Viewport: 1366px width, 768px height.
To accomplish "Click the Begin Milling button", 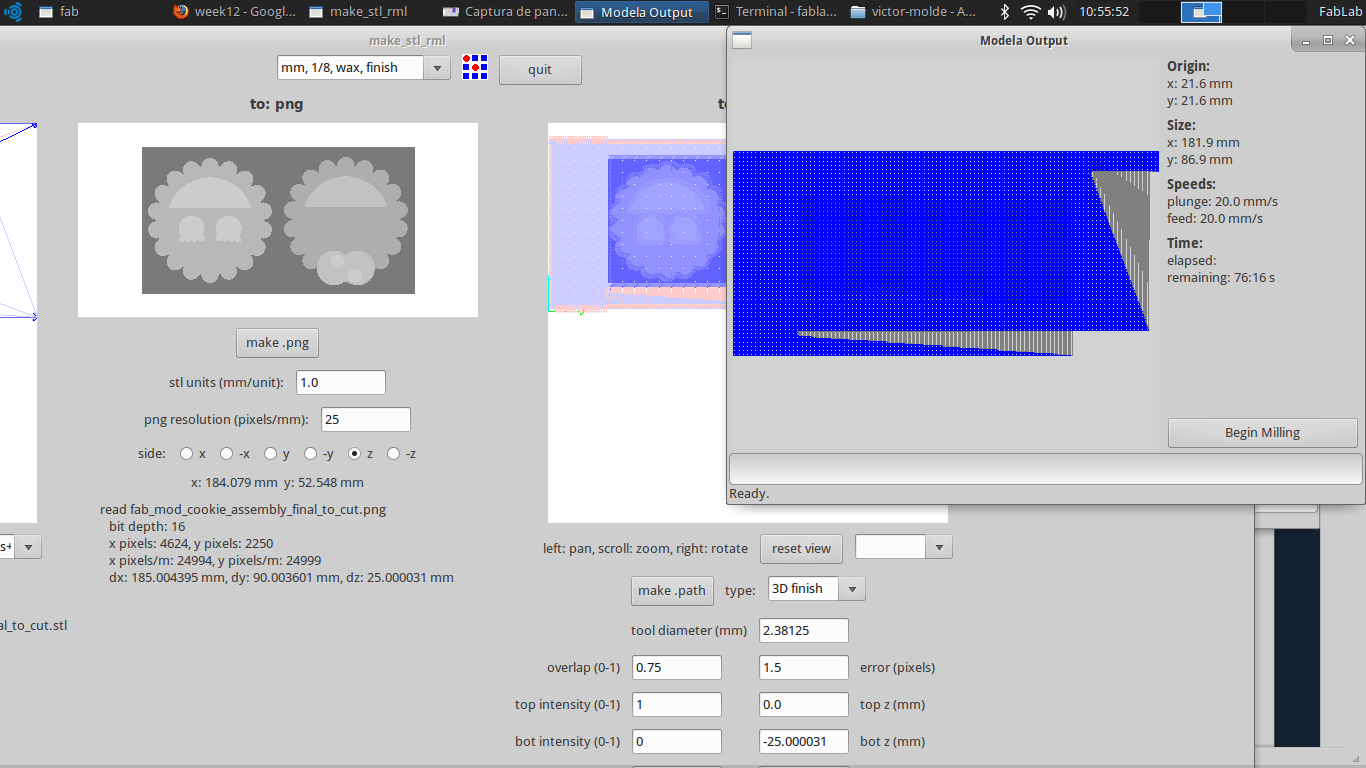I will (x=1262, y=432).
